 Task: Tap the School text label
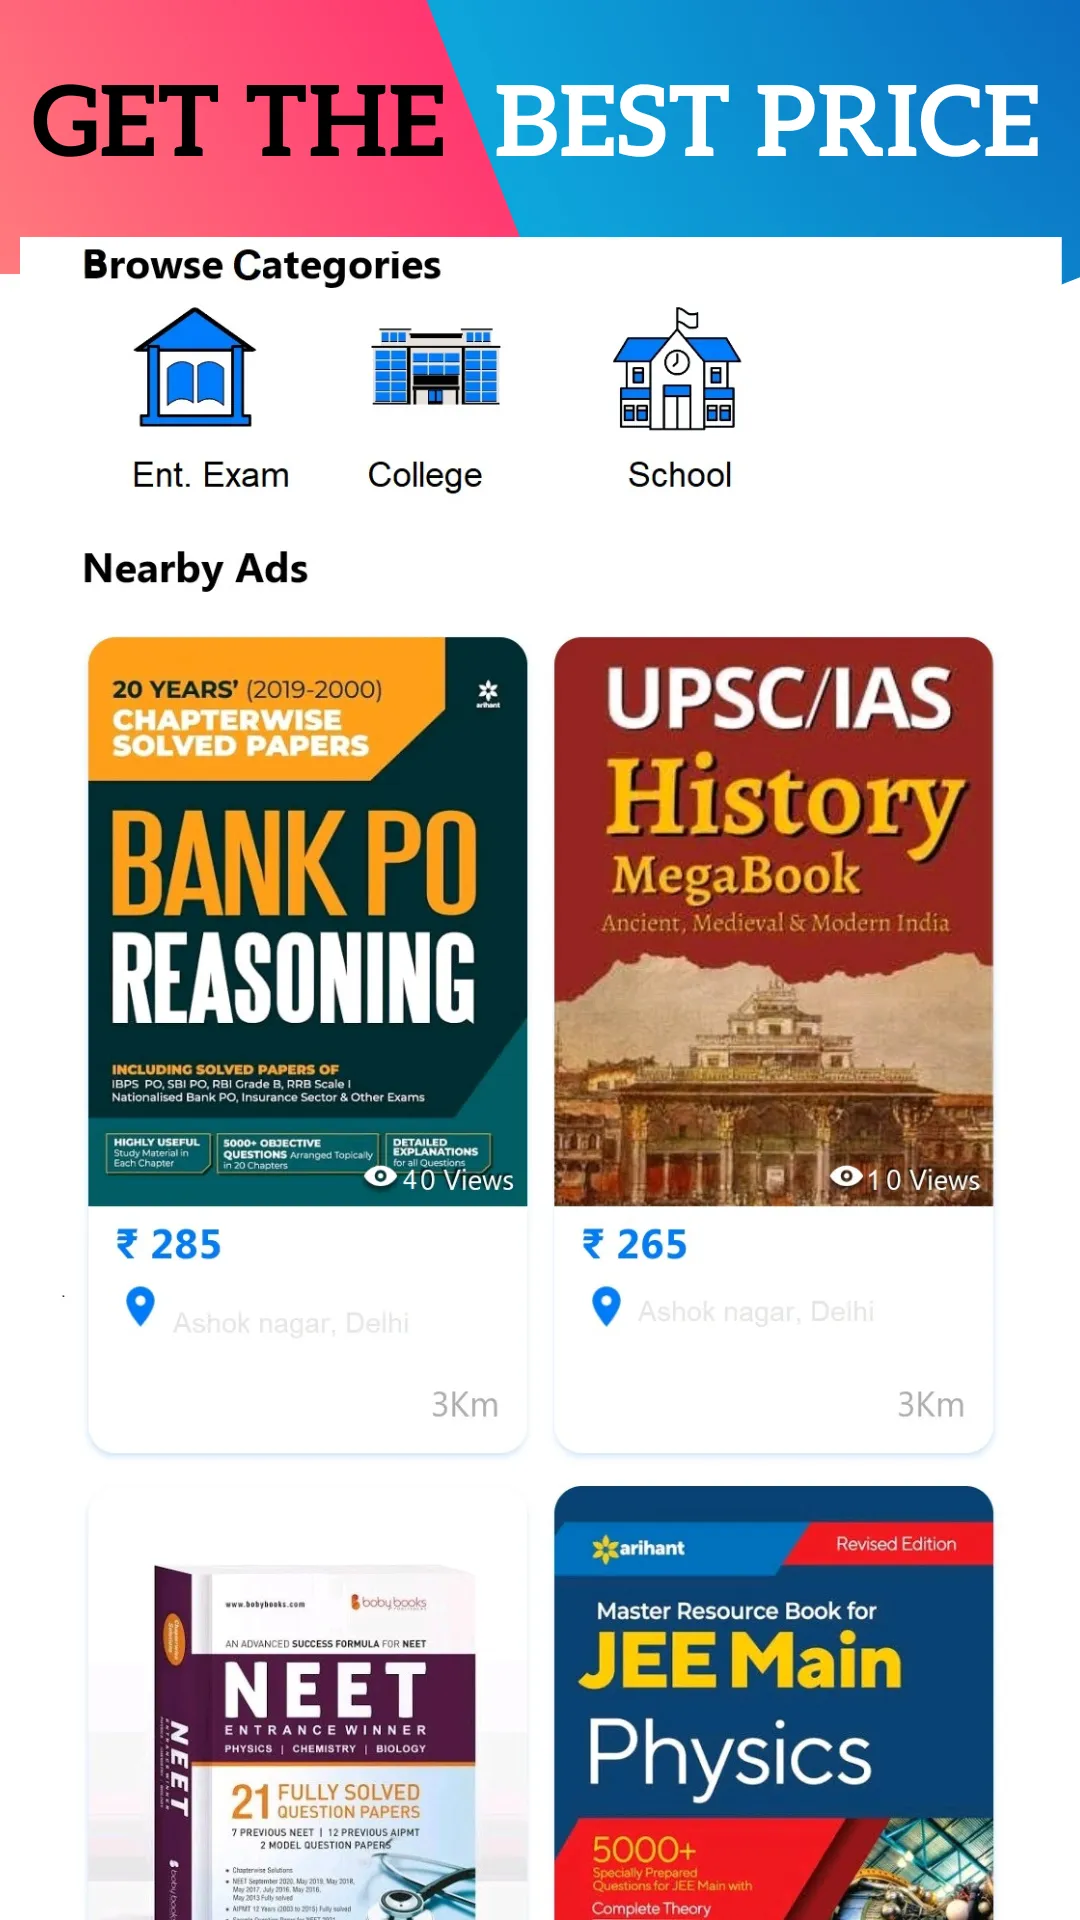[680, 475]
